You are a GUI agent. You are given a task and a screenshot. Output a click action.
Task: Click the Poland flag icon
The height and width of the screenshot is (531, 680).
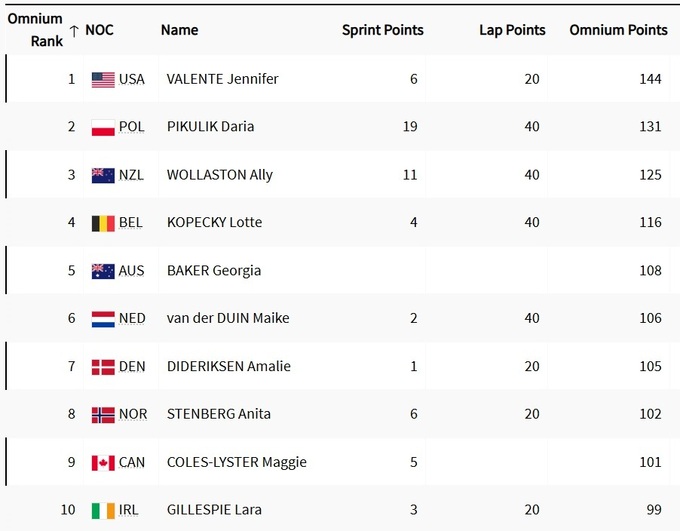tap(103, 127)
